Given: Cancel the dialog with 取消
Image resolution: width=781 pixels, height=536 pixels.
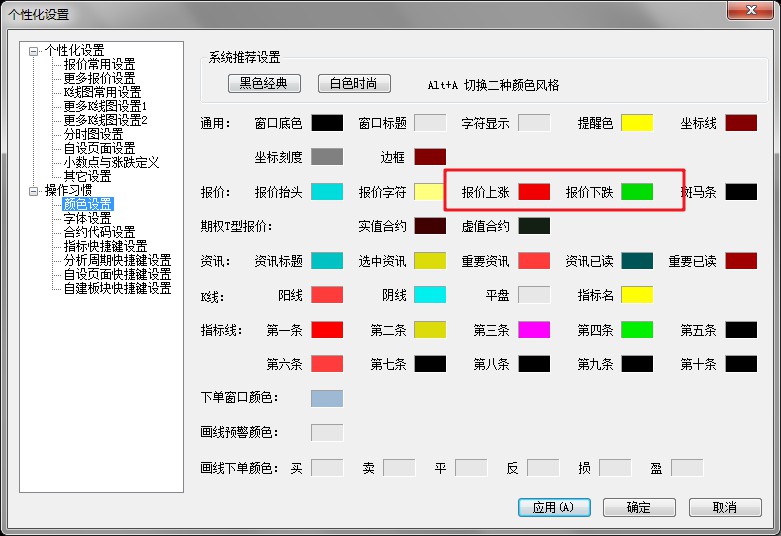Looking at the screenshot, I should [724, 507].
